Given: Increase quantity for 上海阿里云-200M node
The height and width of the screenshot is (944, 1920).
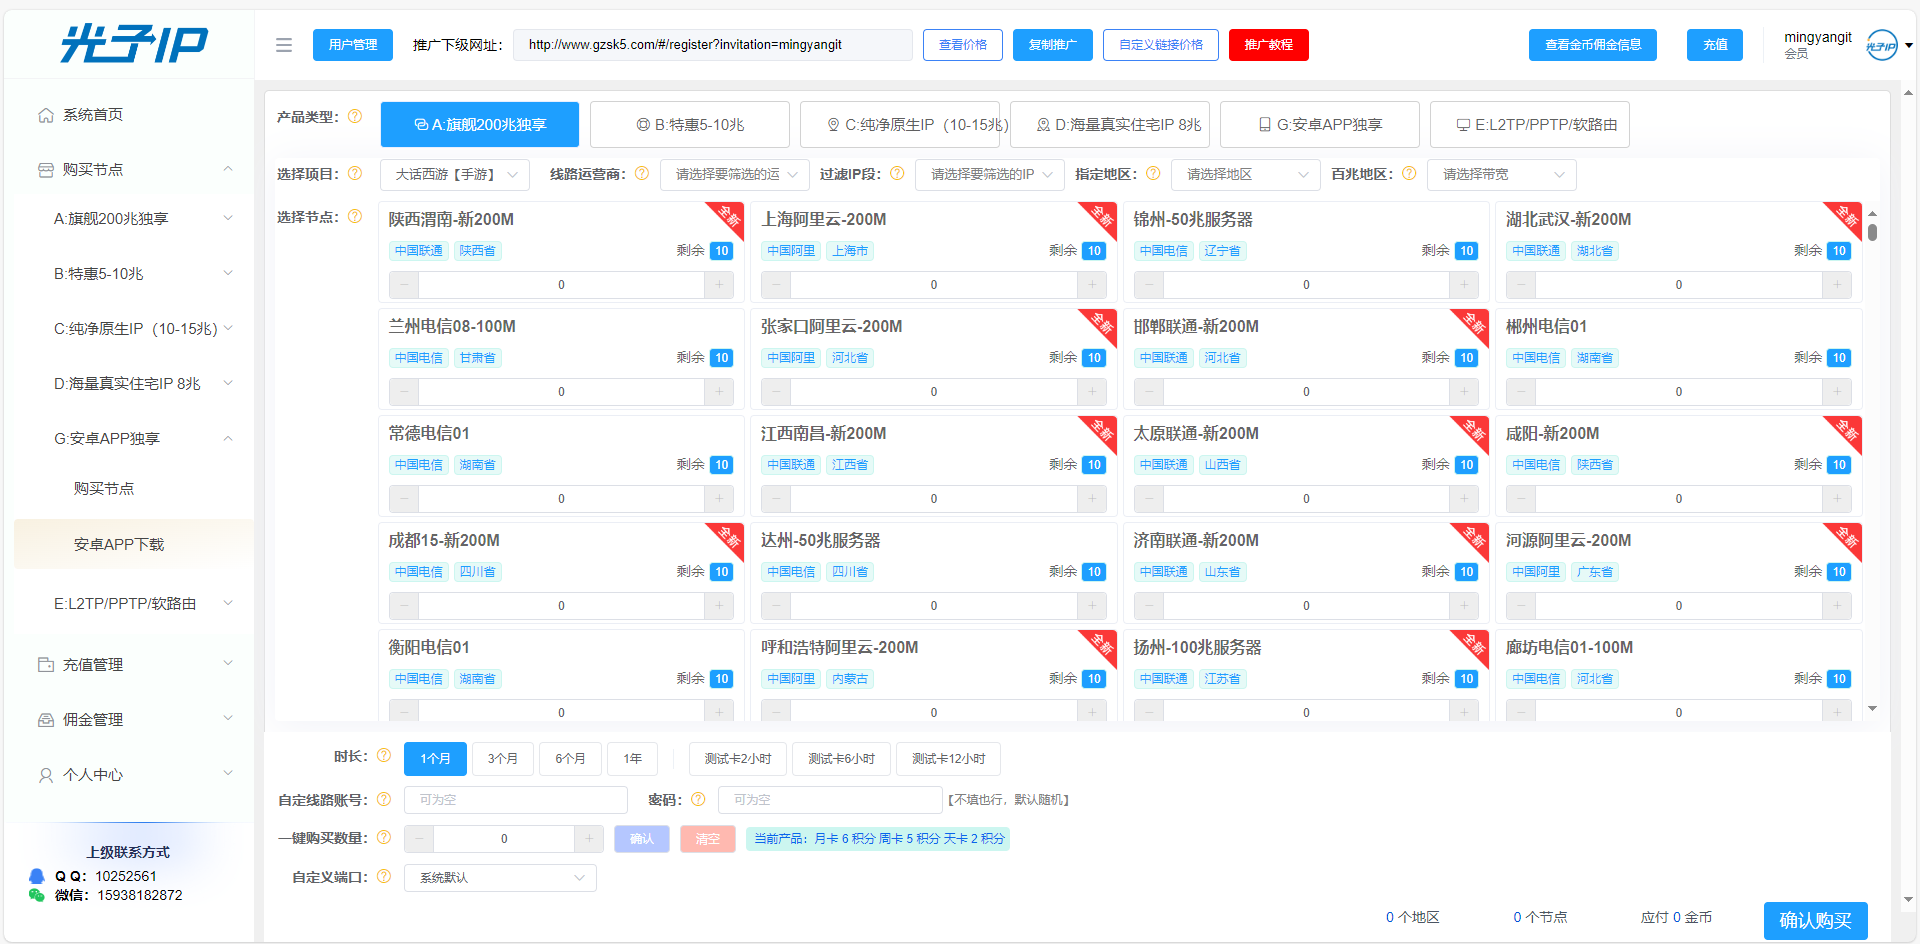Looking at the screenshot, I should pyautogui.click(x=1091, y=284).
